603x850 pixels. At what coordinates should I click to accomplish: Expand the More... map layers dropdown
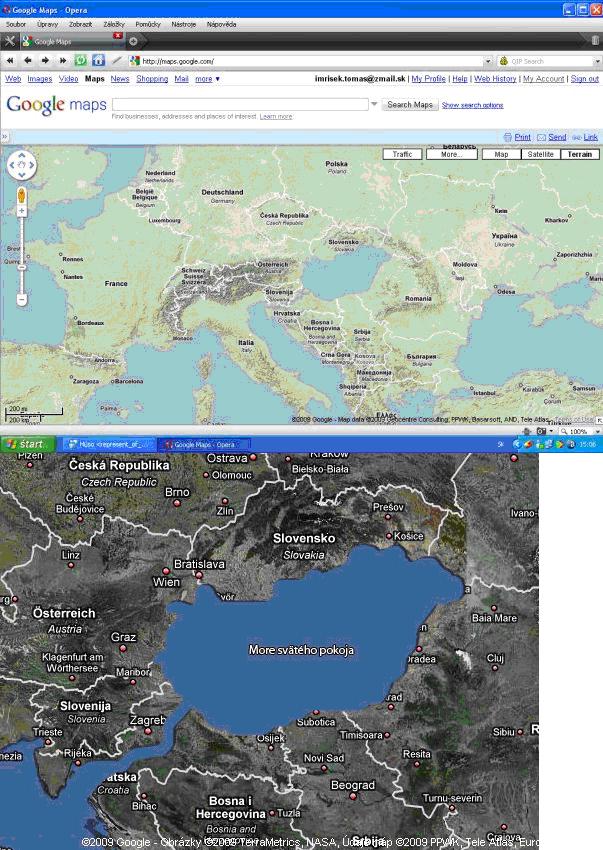pos(451,154)
